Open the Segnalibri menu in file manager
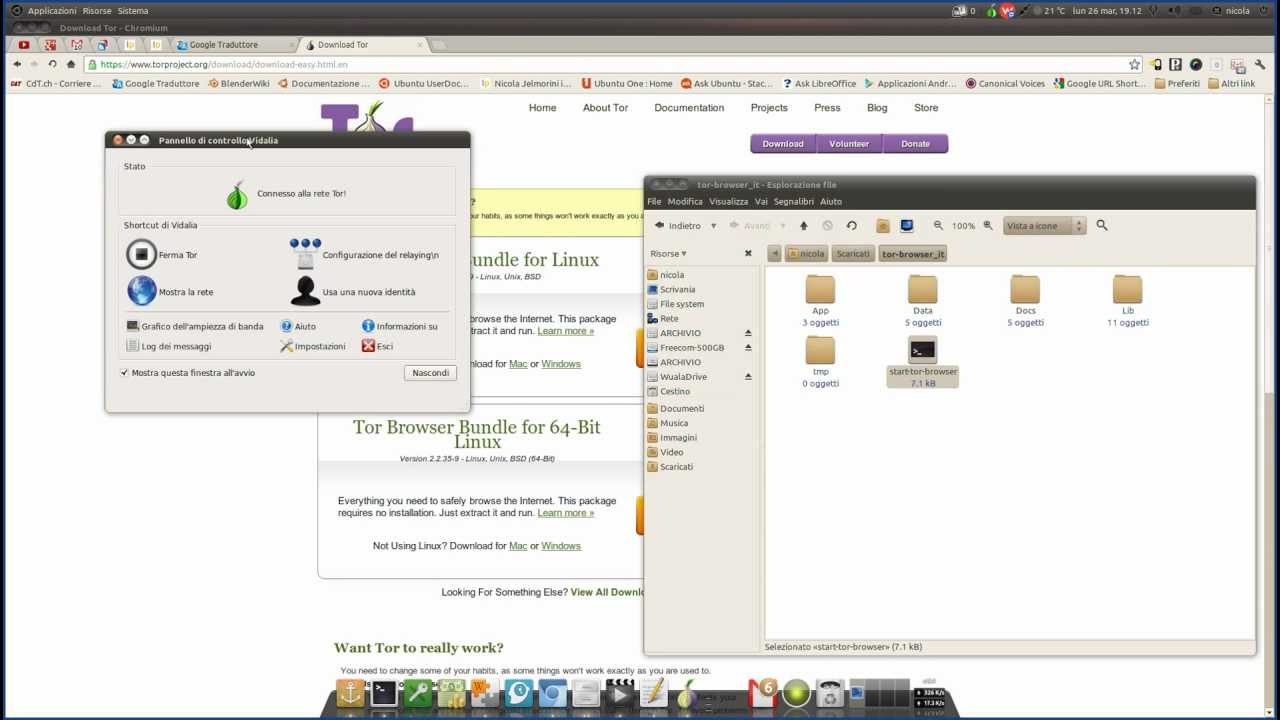1280x720 pixels. [x=793, y=201]
